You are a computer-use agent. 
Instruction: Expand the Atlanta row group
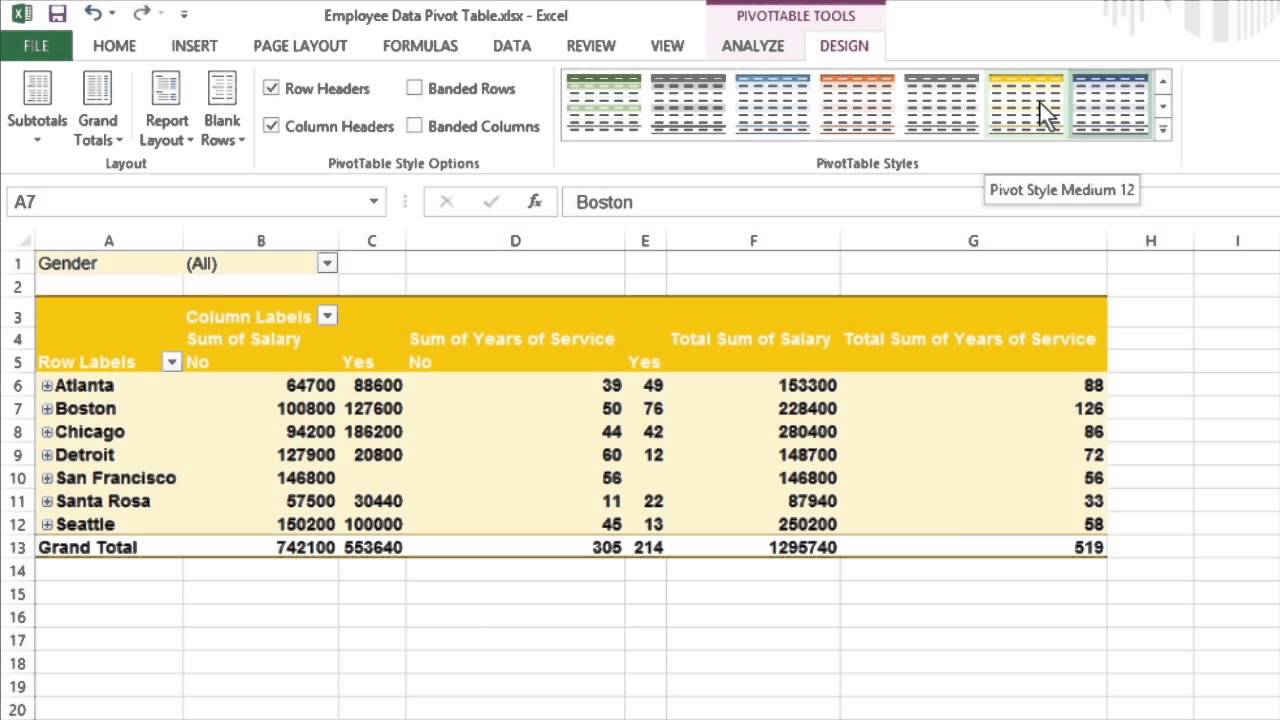[x=47, y=385]
